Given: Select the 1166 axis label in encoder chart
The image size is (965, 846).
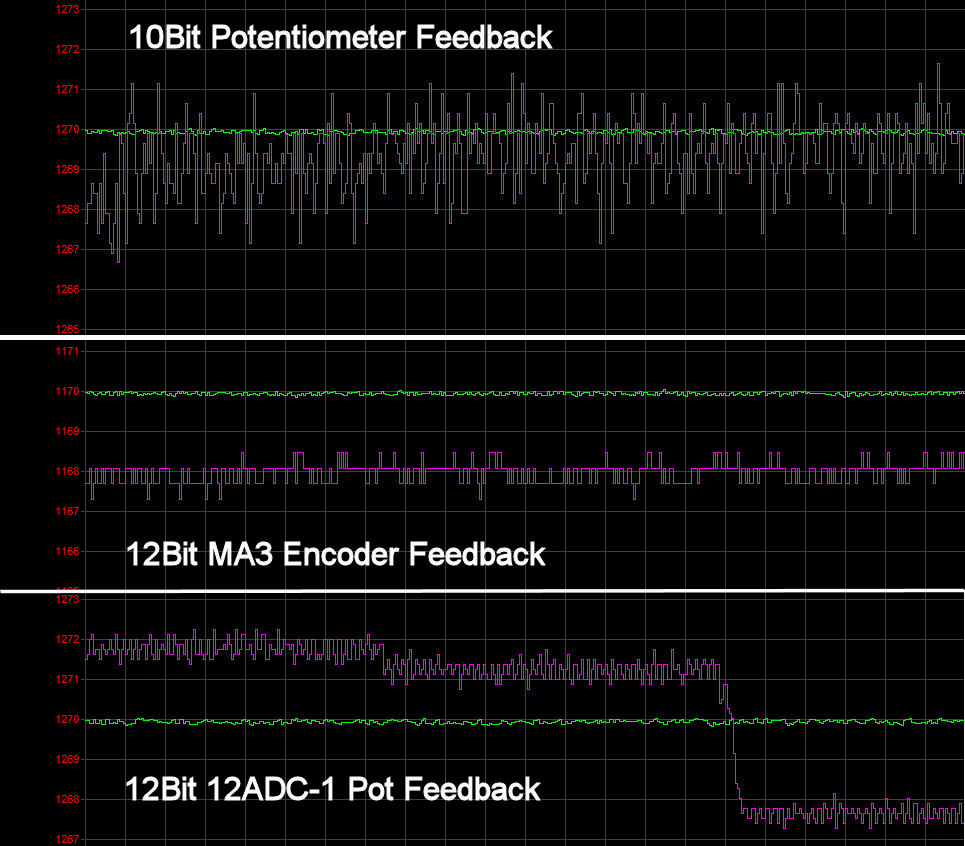Looking at the screenshot, I should (67, 552).
